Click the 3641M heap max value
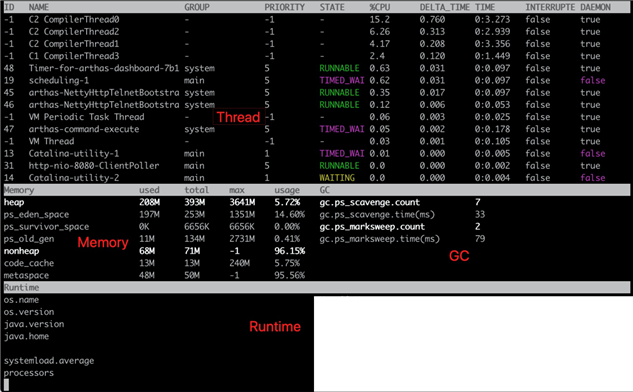This screenshot has height=392, width=633. [242, 202]
